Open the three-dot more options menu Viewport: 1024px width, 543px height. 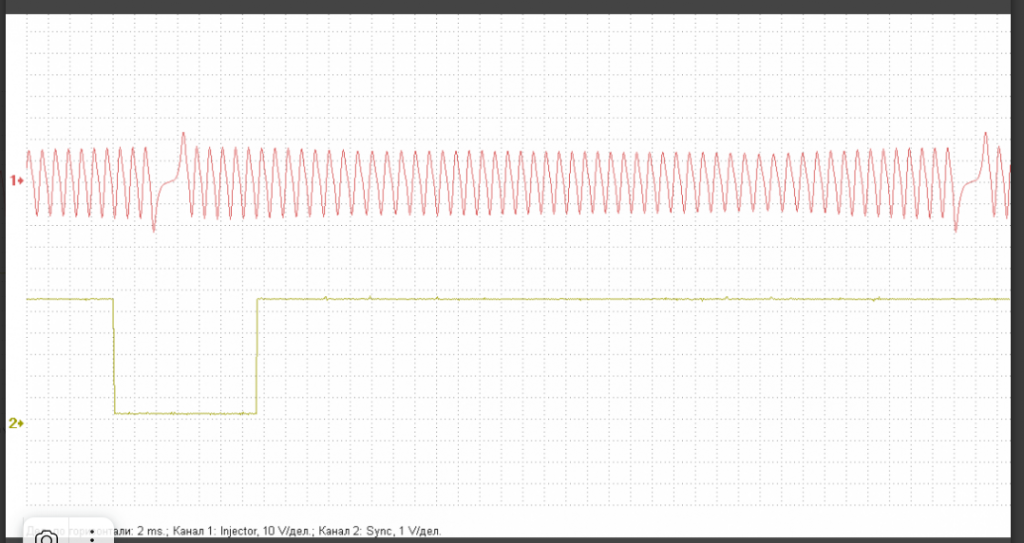[91, 536]
